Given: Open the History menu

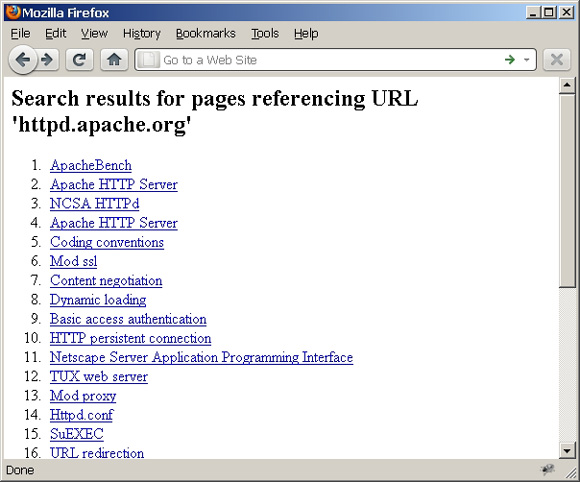Looking at the screenshot, I should (x=142, y=34).
